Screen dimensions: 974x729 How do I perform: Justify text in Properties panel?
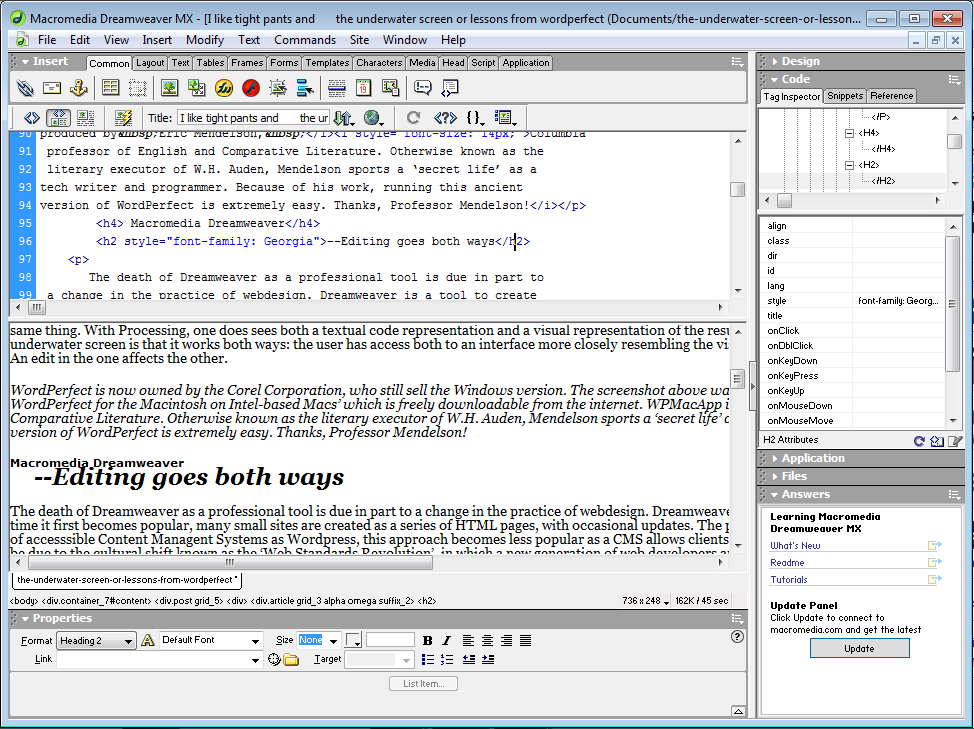click(x=526, y=641)
